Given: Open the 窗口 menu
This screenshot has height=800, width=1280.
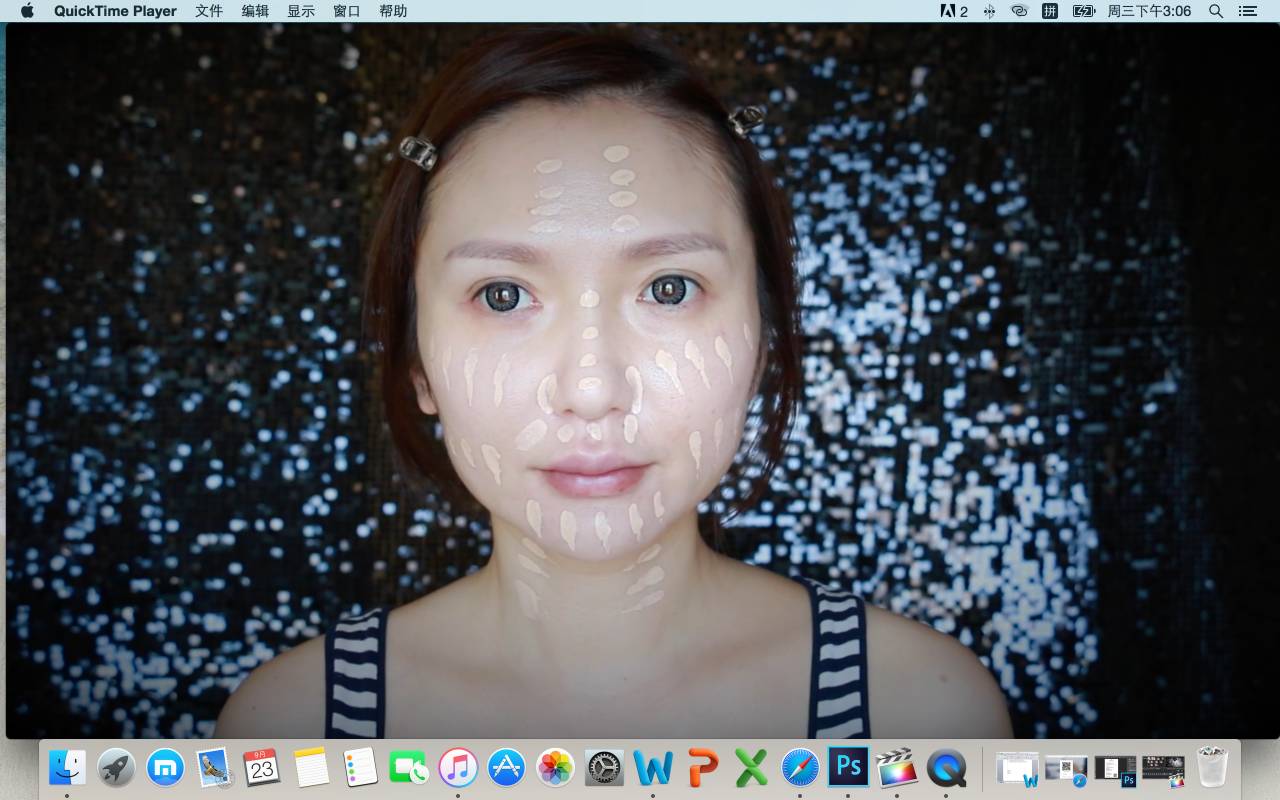Looking at the screenshot, I should tap(347, 11).
